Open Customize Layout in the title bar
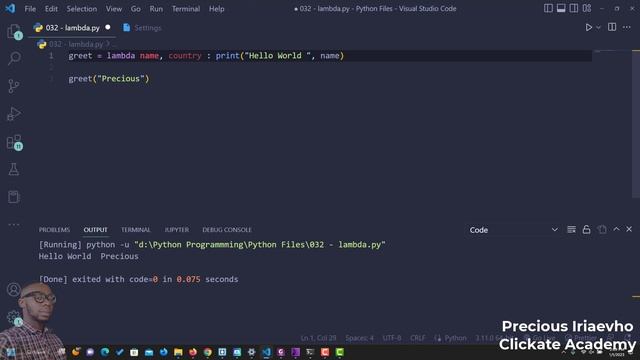The width and height of the screenshot is (640, 360). tap(587, 8)
